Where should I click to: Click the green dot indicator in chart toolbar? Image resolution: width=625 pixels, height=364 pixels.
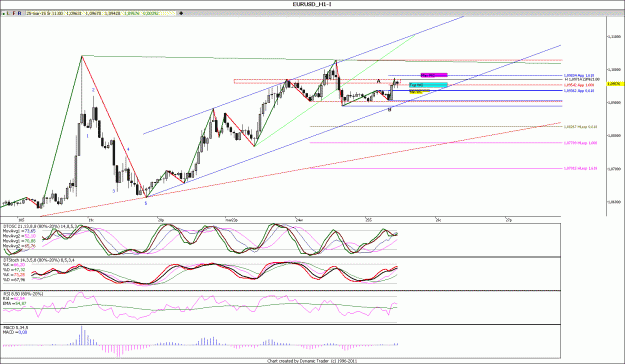(x=4, y=14)
